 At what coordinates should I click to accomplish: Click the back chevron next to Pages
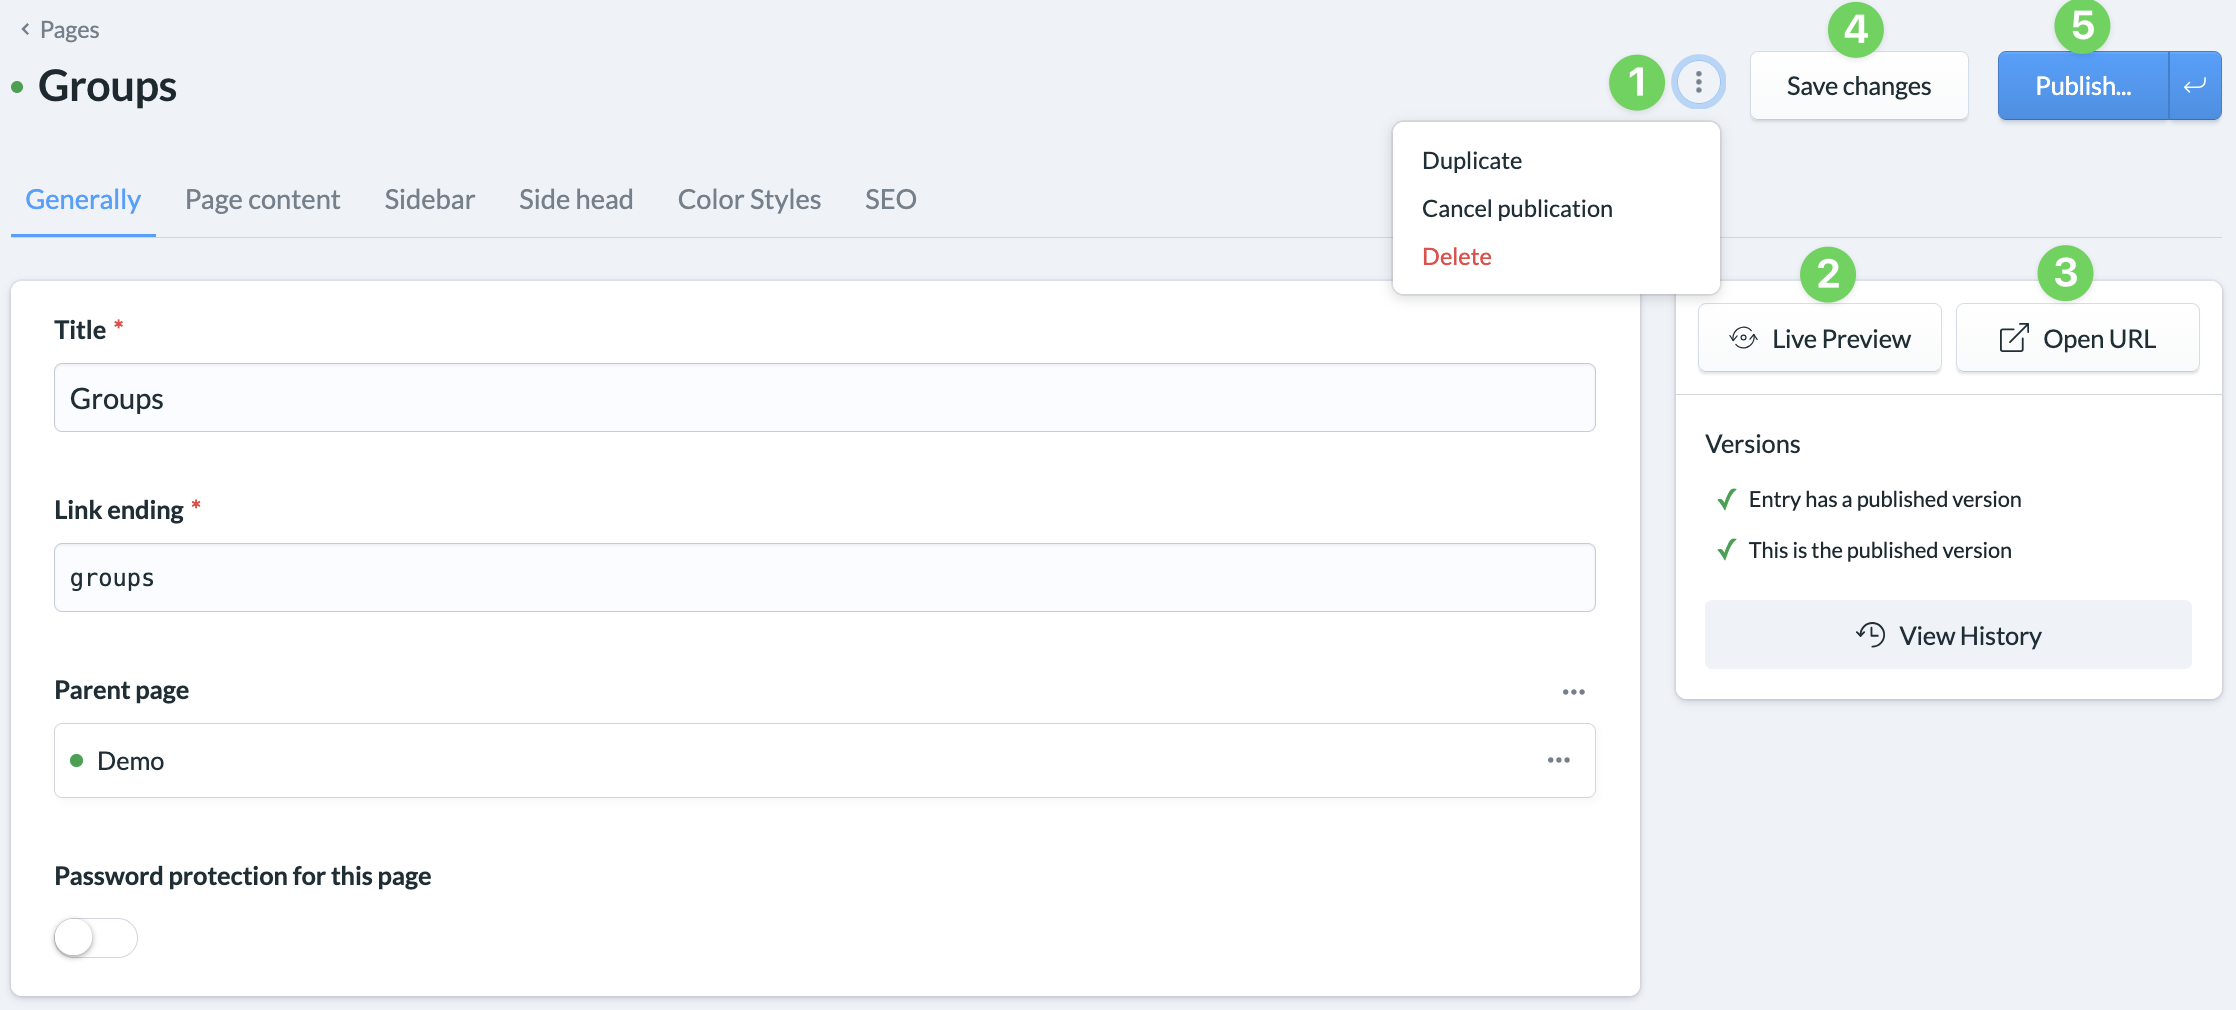pyautogui.click(x=25, y=29)
